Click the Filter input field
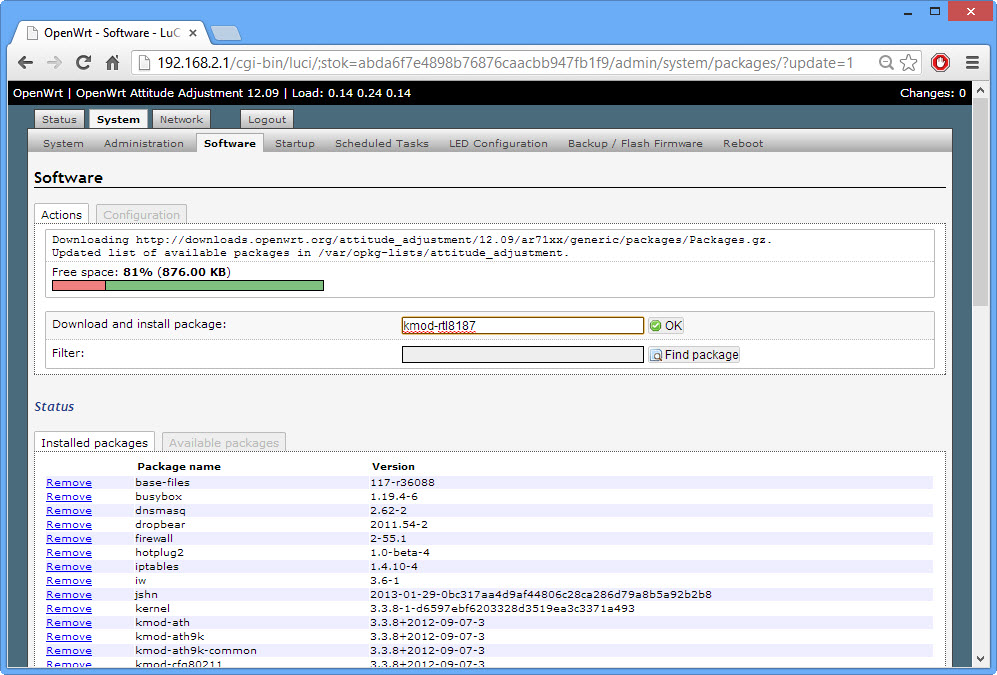Screen dimensions: 997x675 523,354
